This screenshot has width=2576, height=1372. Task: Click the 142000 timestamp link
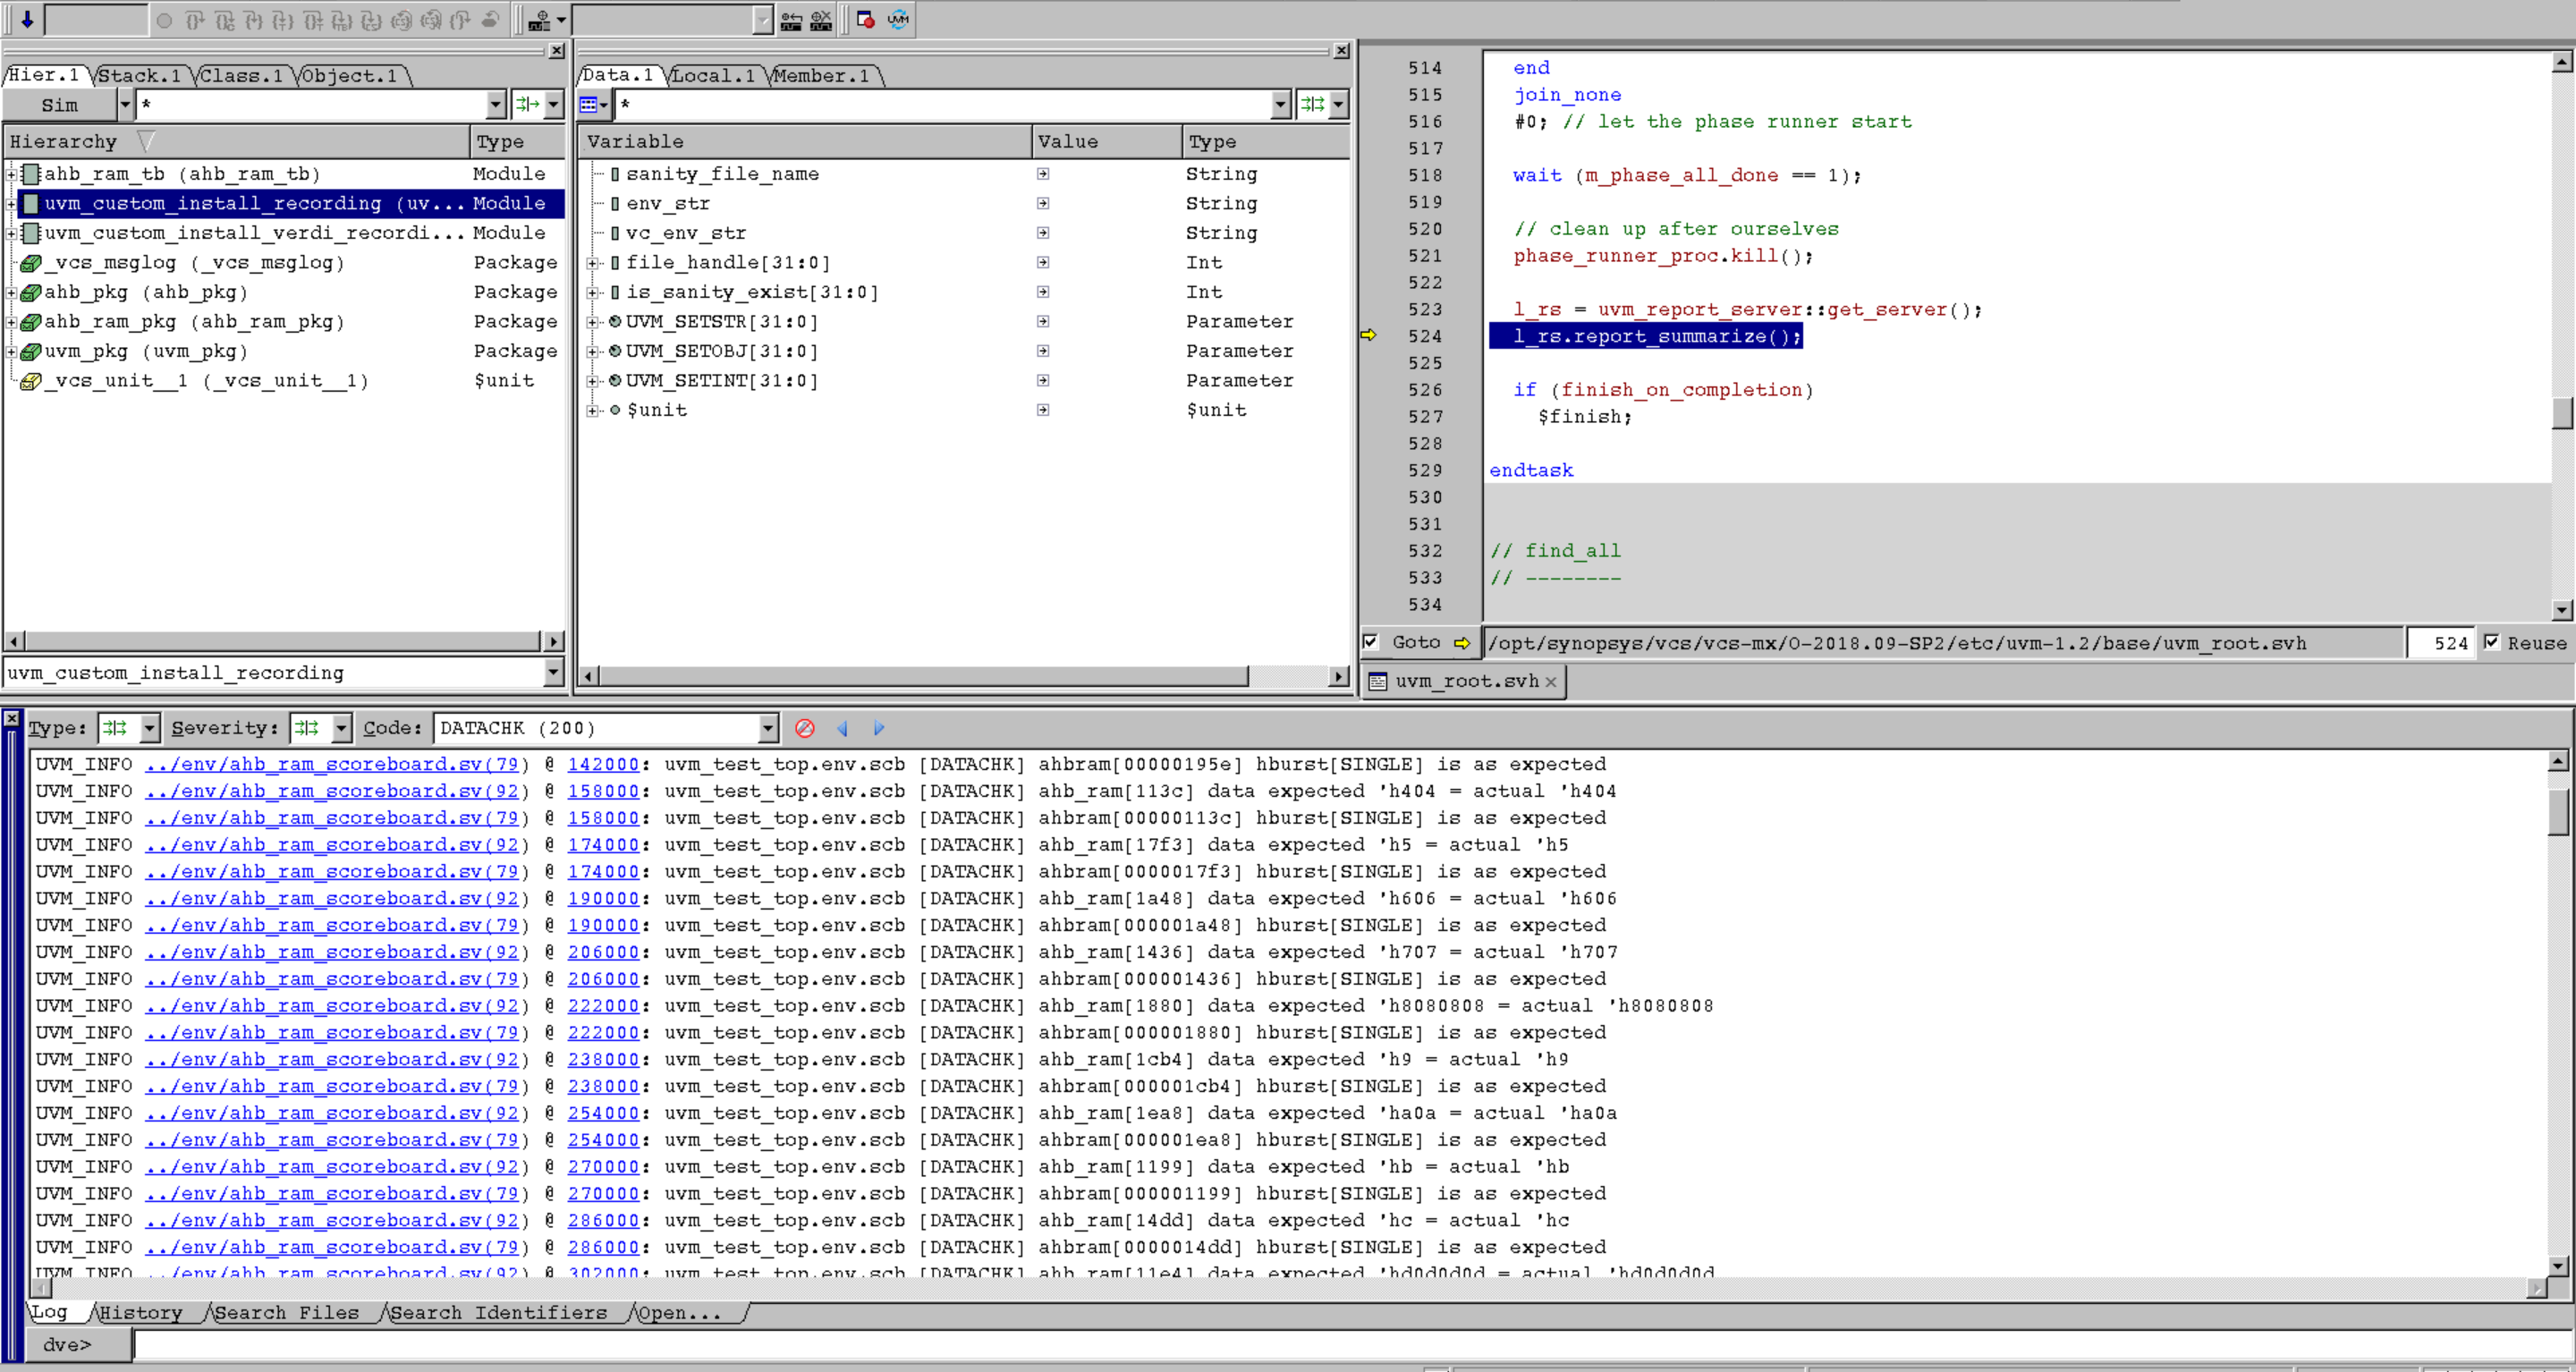click(x=602, y=764)
